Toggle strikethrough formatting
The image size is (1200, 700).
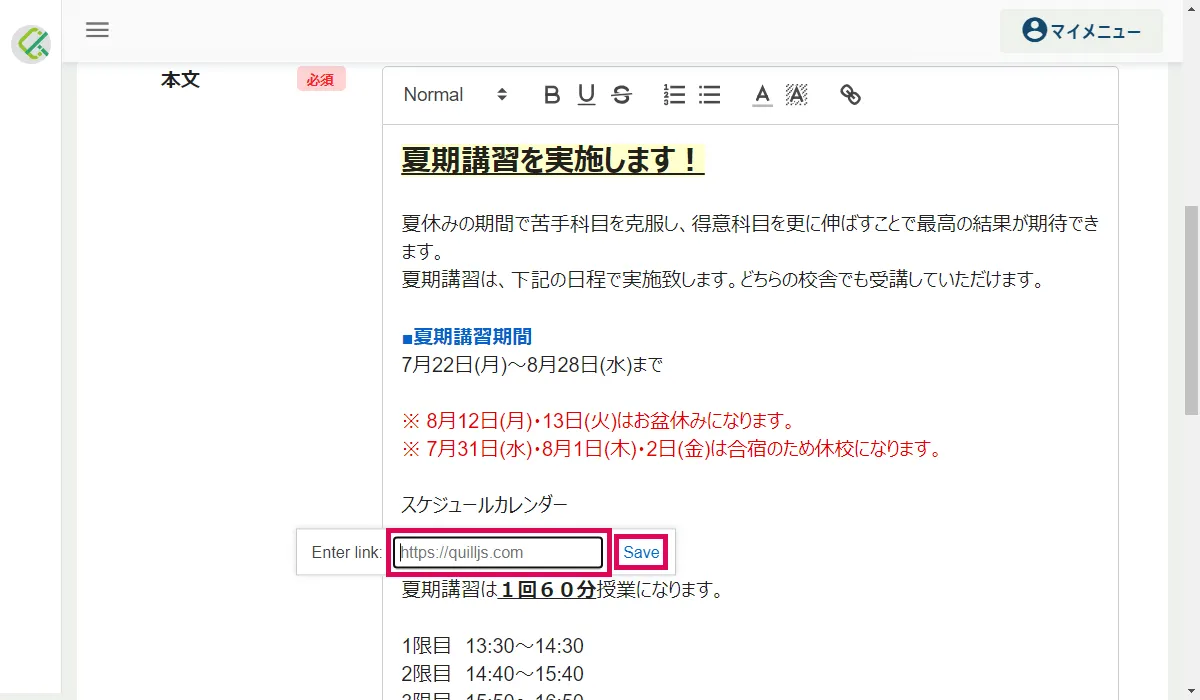(x=621, y=95)
